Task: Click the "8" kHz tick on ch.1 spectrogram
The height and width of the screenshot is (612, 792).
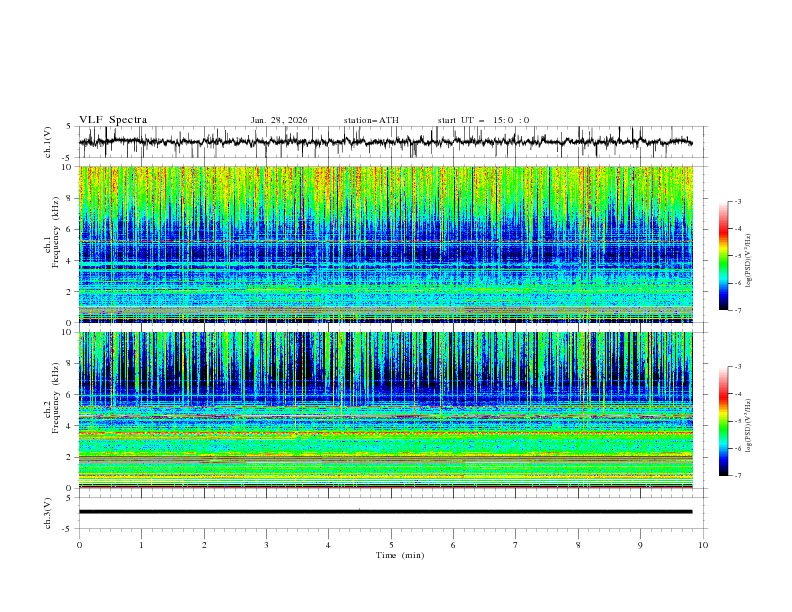Action: 70,198
